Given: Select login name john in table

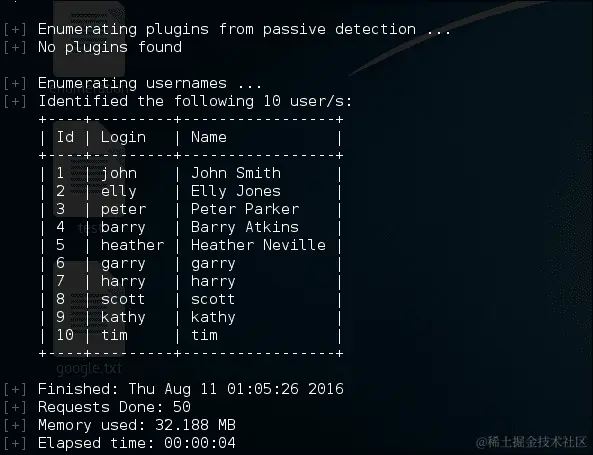Looking at the screenshot, I should (119, 173).
